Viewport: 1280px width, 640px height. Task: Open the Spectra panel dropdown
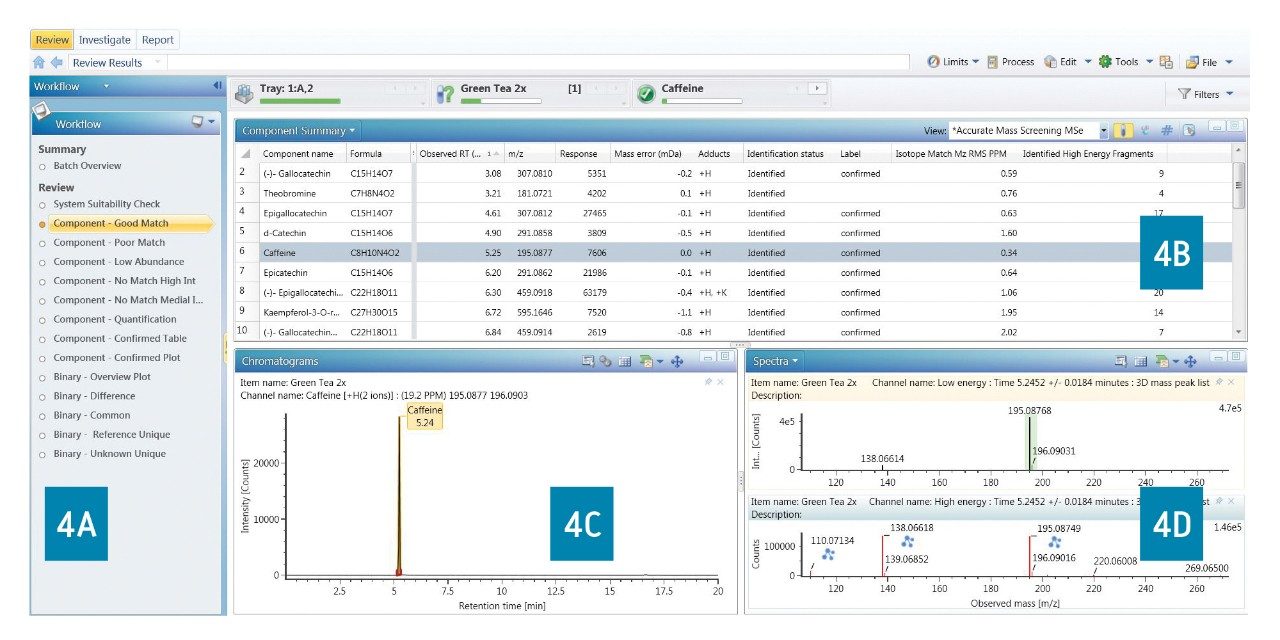coord(796,361)
